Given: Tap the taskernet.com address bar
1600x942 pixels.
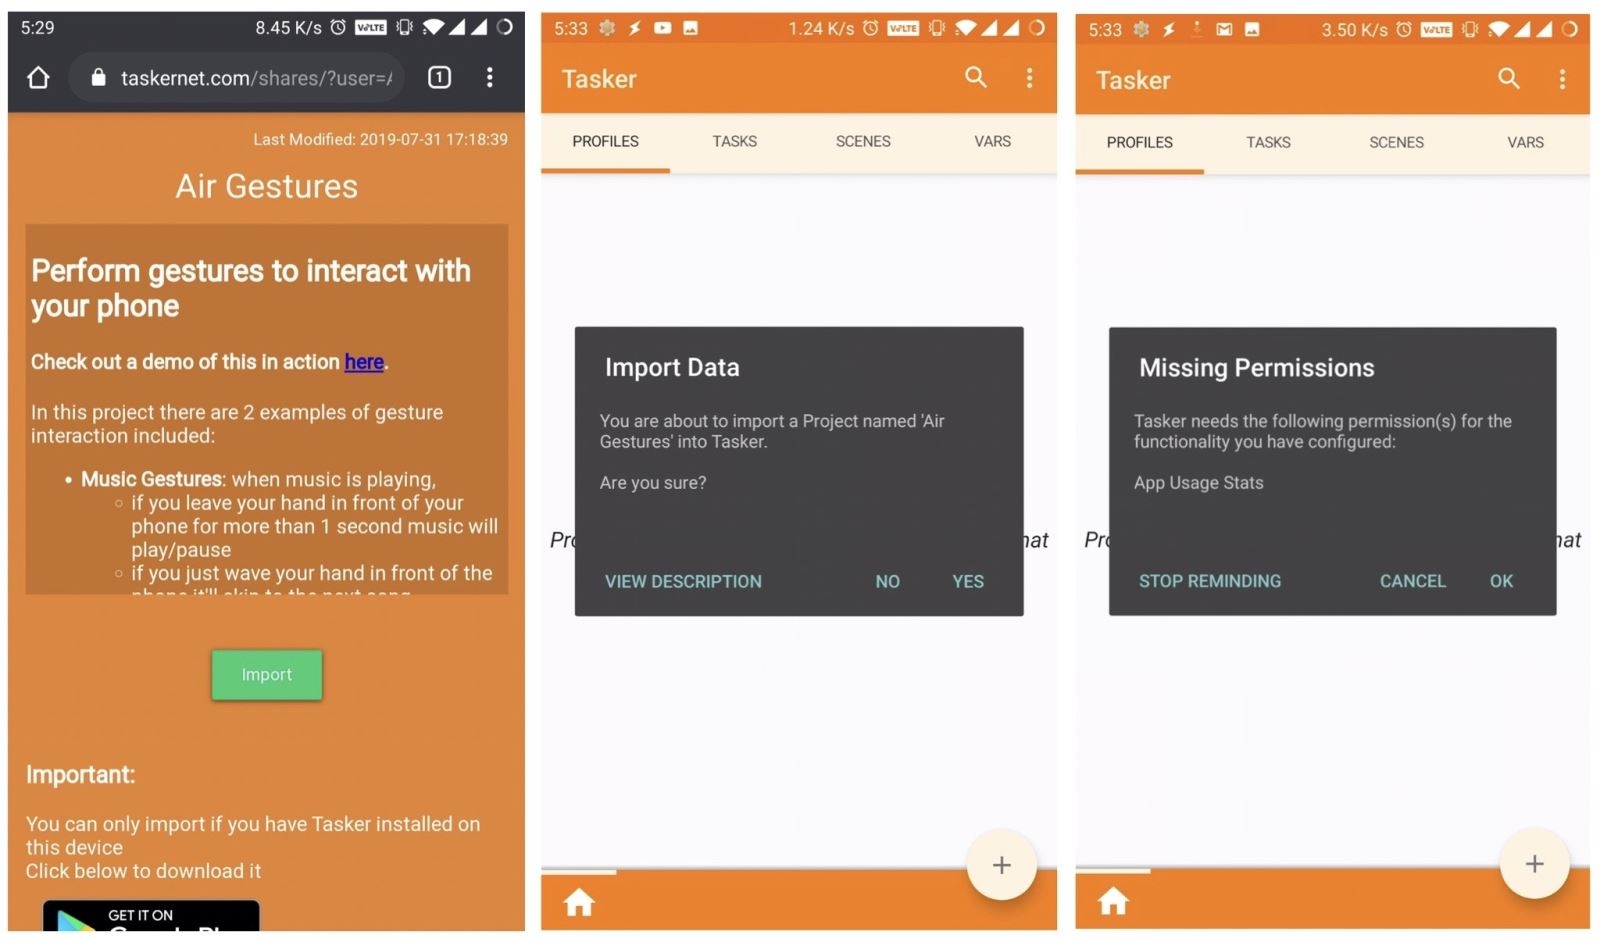Looking at the screenshot, I should 237,77.
